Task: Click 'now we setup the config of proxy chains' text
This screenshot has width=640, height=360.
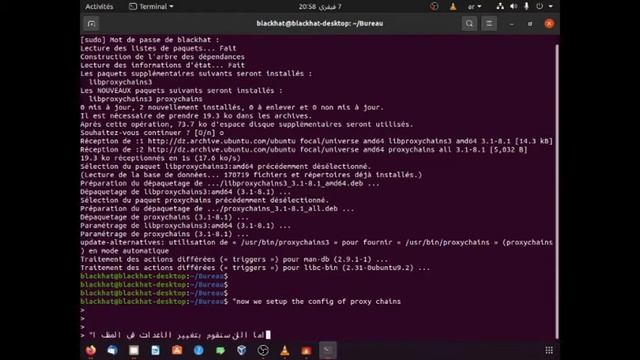Action: coord(318,302)
